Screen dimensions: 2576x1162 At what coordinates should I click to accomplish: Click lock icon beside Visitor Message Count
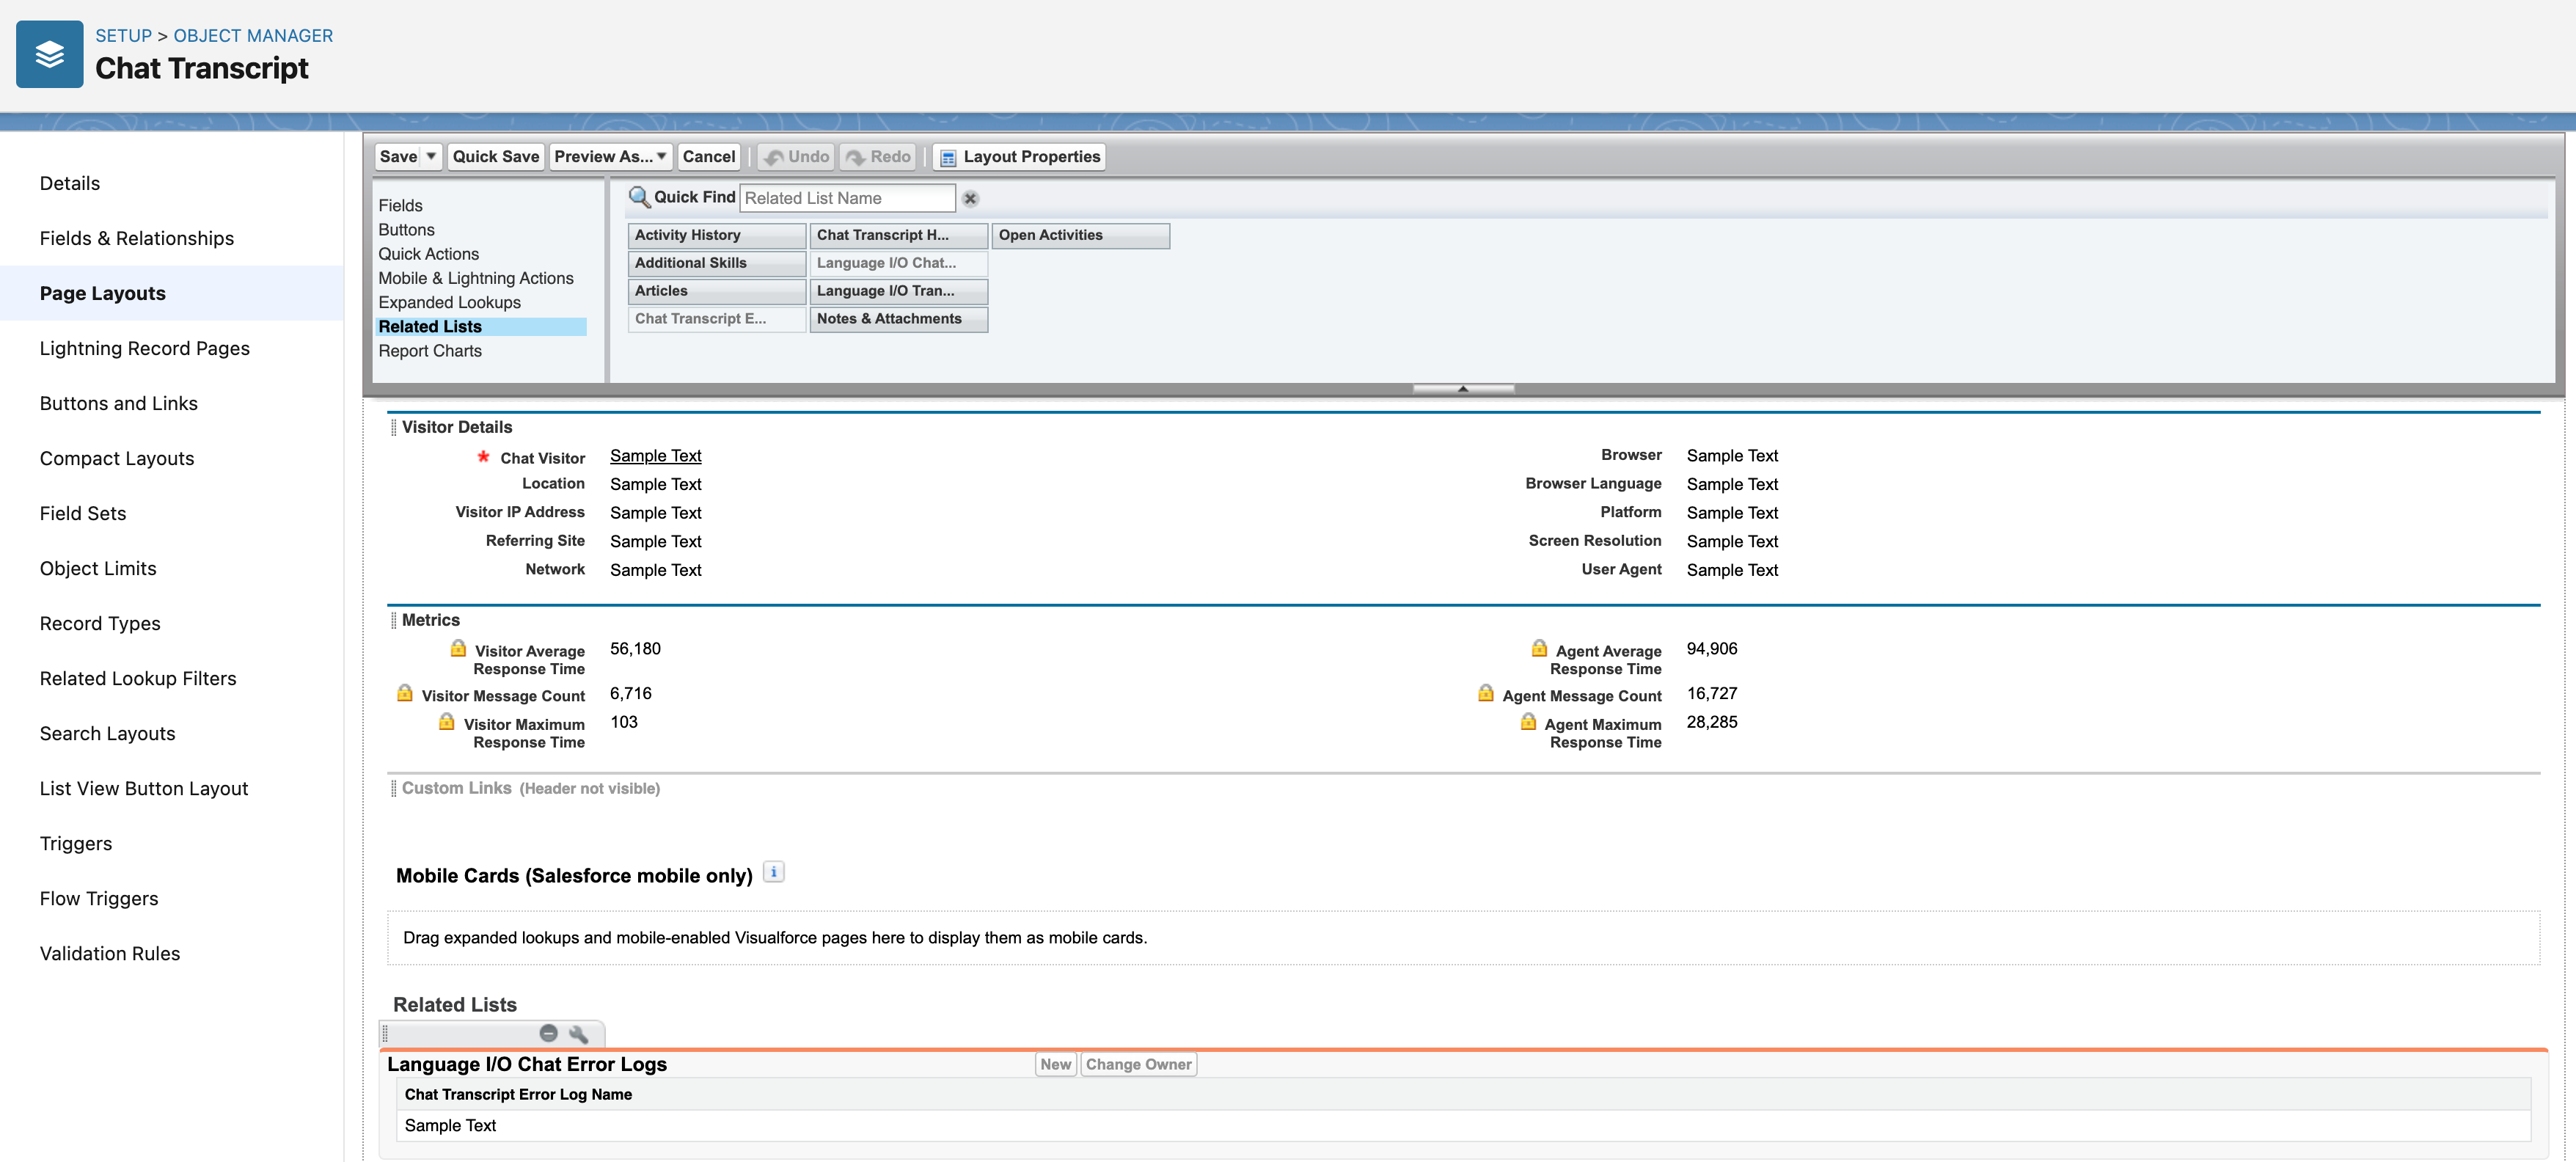(x=405, y=693)
